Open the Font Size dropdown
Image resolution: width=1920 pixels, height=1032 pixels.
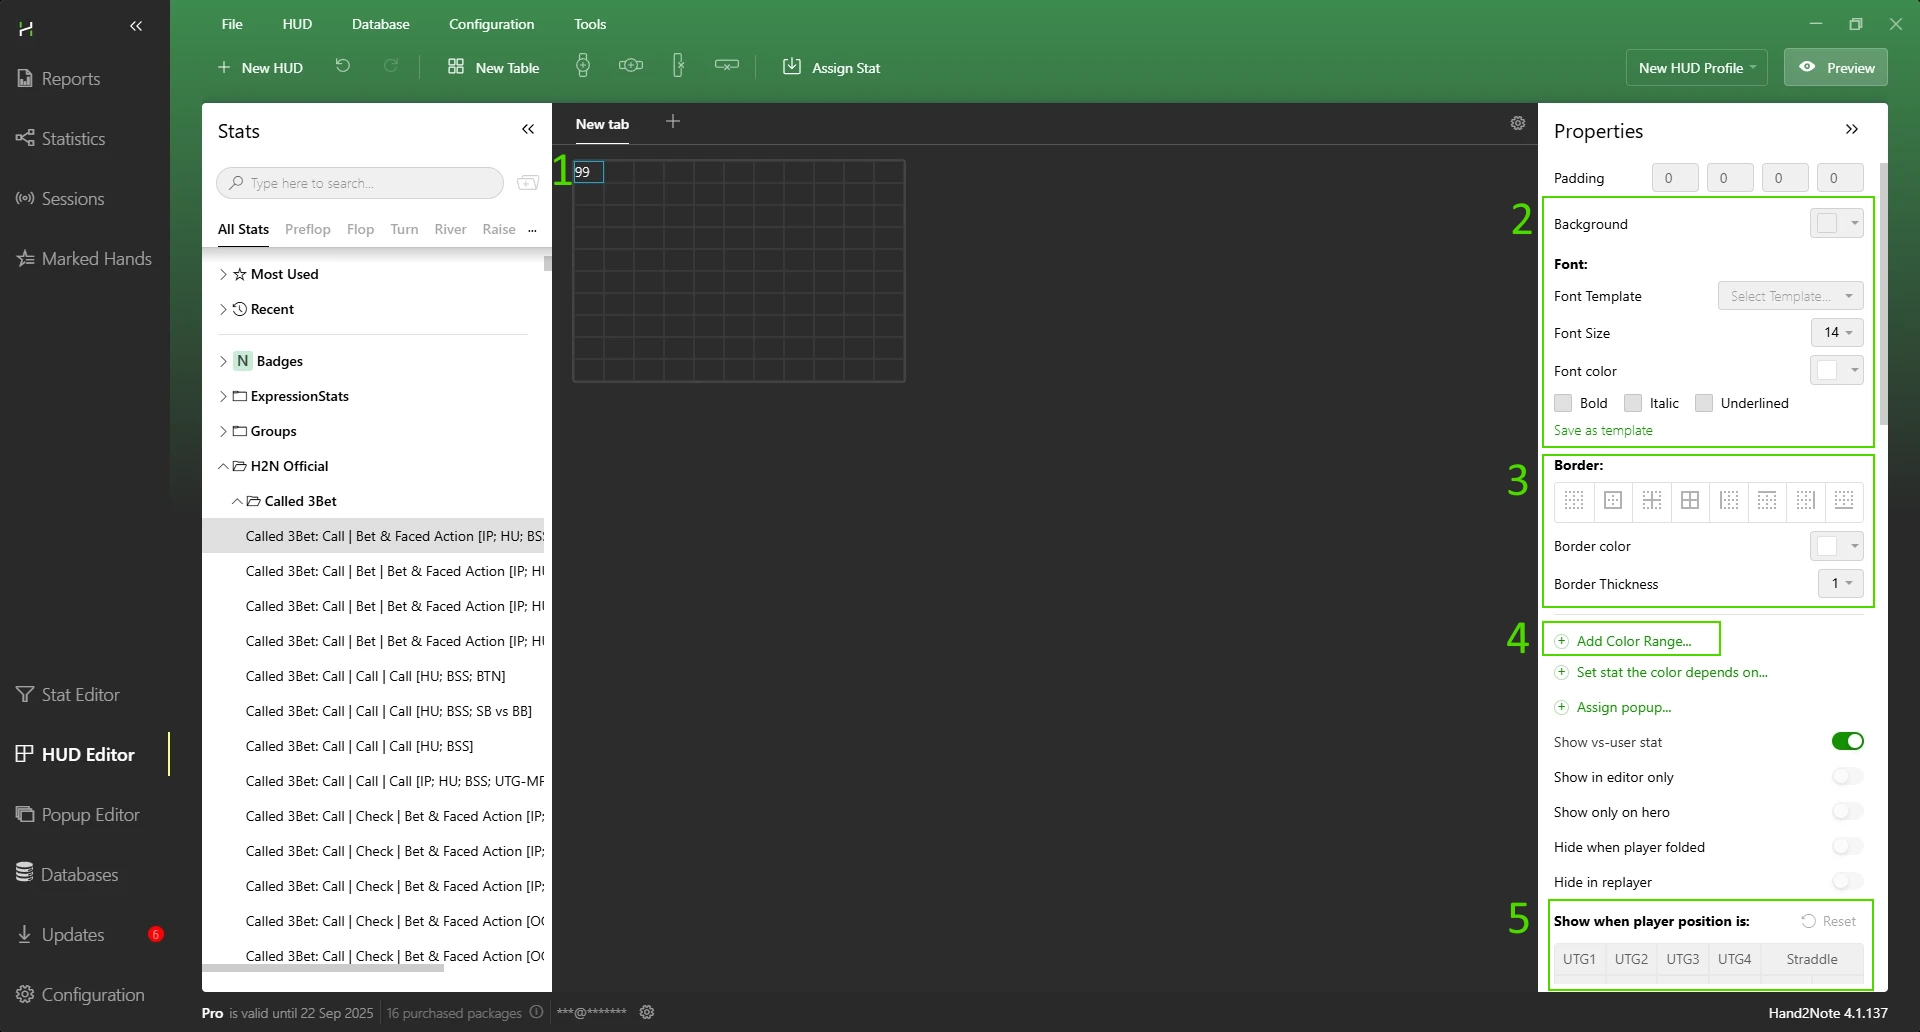pos(1837,332)
